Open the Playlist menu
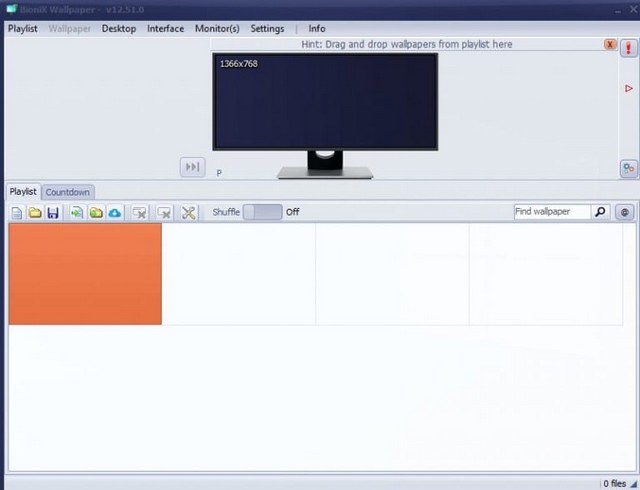Screen dimensions: 640x490 [22, 29]
